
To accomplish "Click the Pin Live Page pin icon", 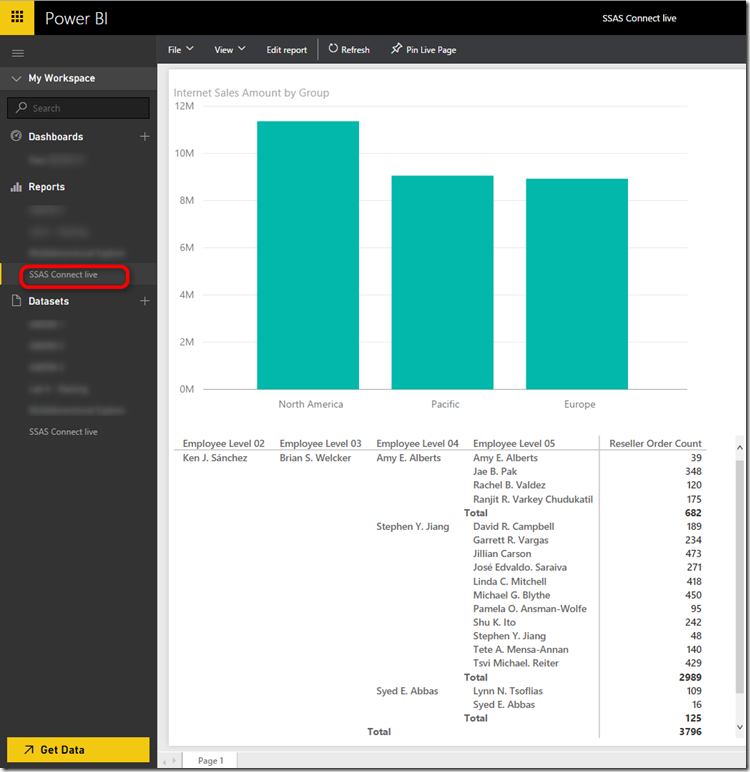I will (396, 49).
